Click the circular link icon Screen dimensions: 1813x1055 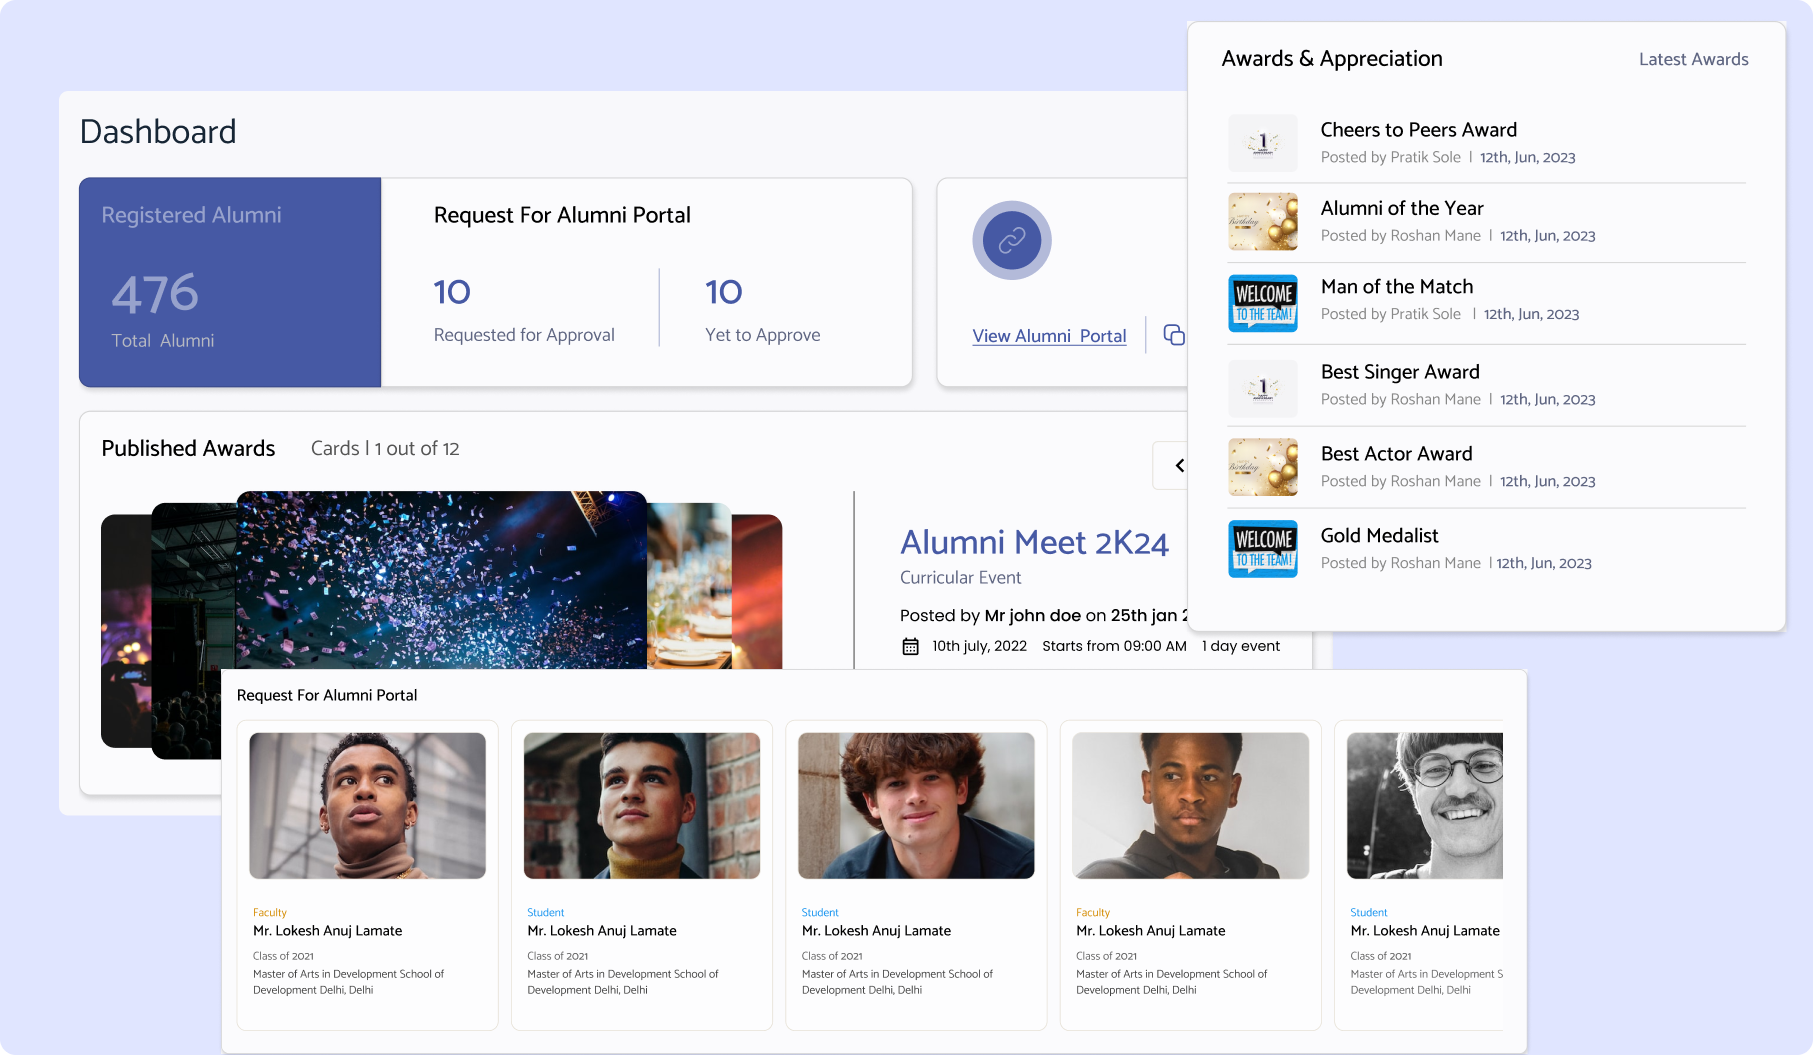click(1011, 240)
